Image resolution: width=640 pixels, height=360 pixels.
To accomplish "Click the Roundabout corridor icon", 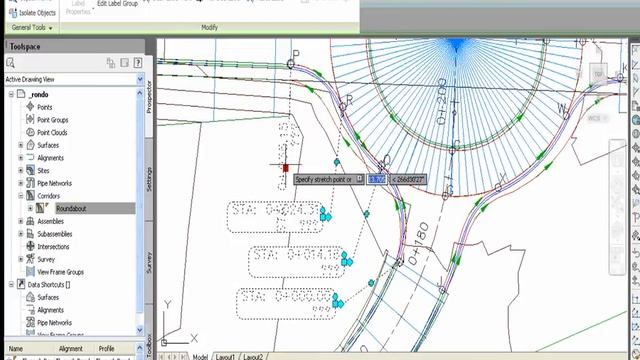I will tap(41, 208).
